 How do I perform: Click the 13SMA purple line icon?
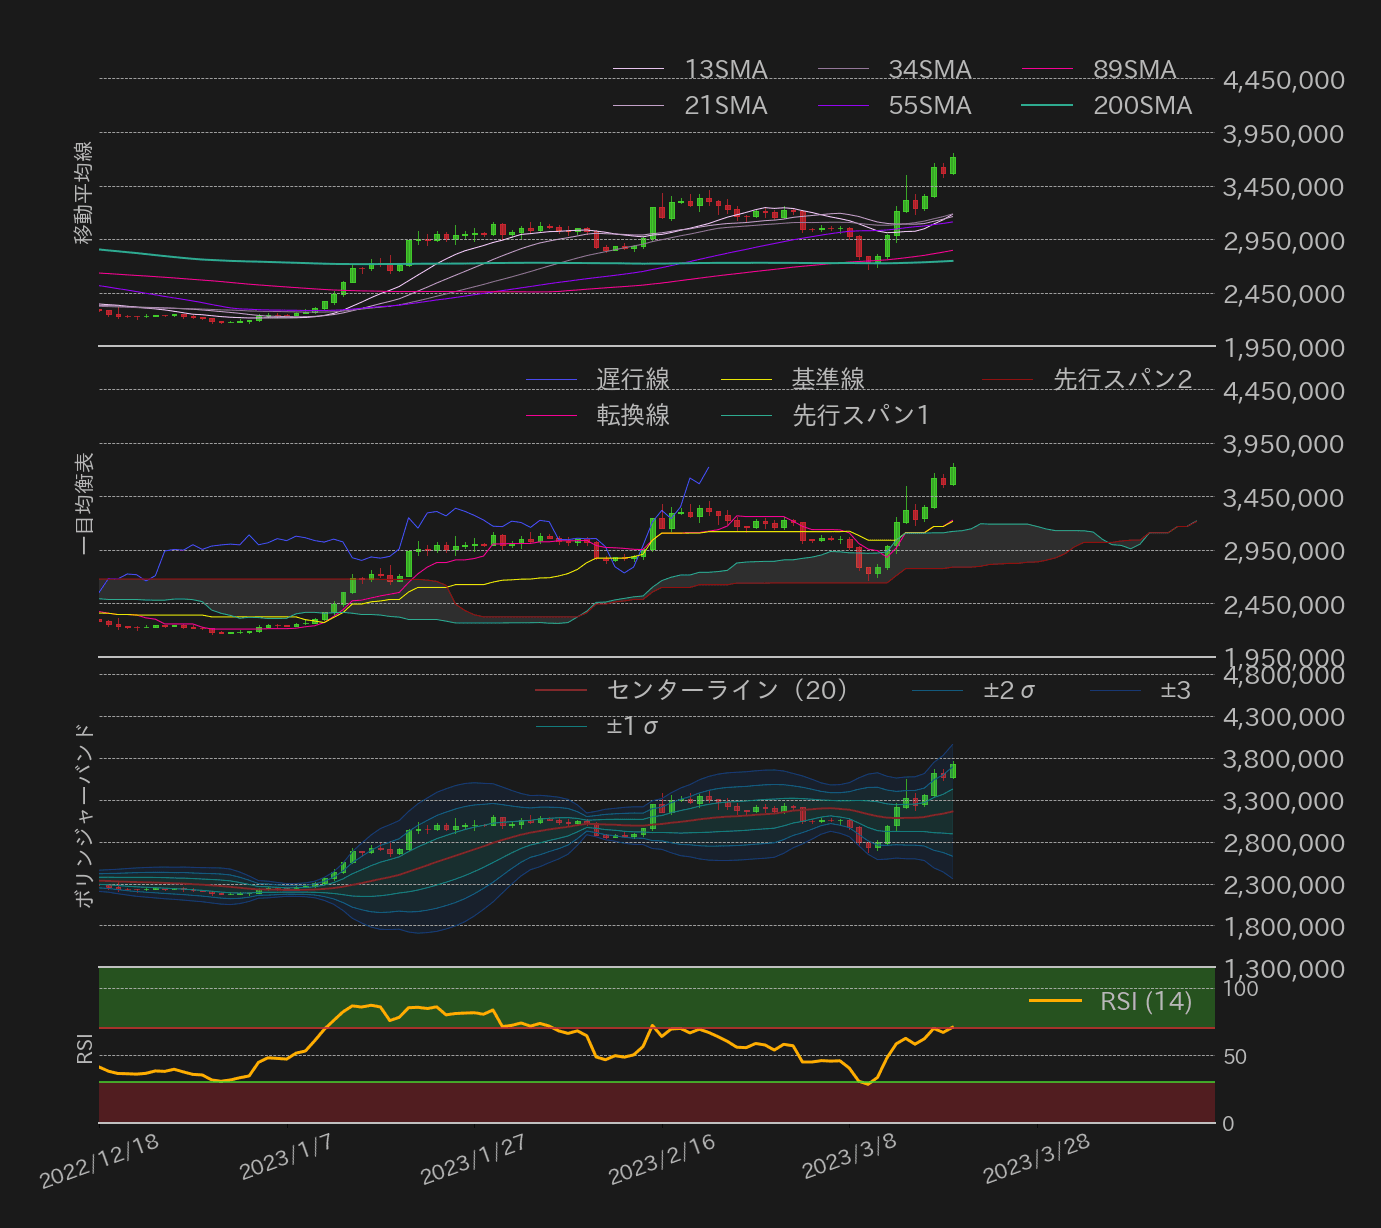641,70
